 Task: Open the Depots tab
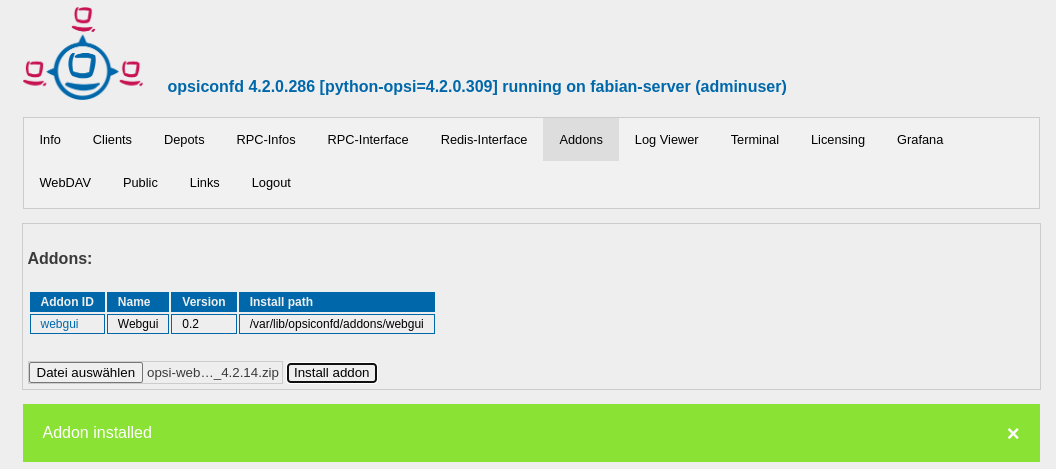184,140
